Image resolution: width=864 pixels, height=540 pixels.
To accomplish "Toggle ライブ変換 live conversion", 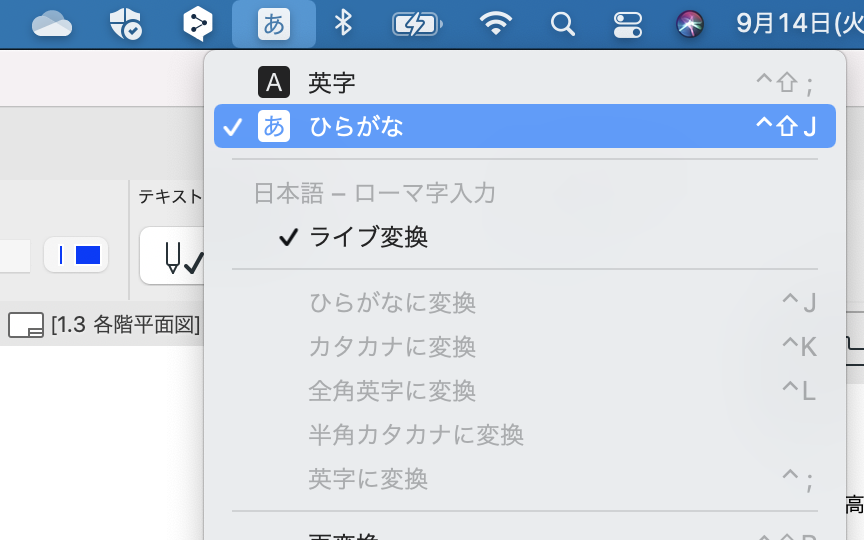I will 525,237.
